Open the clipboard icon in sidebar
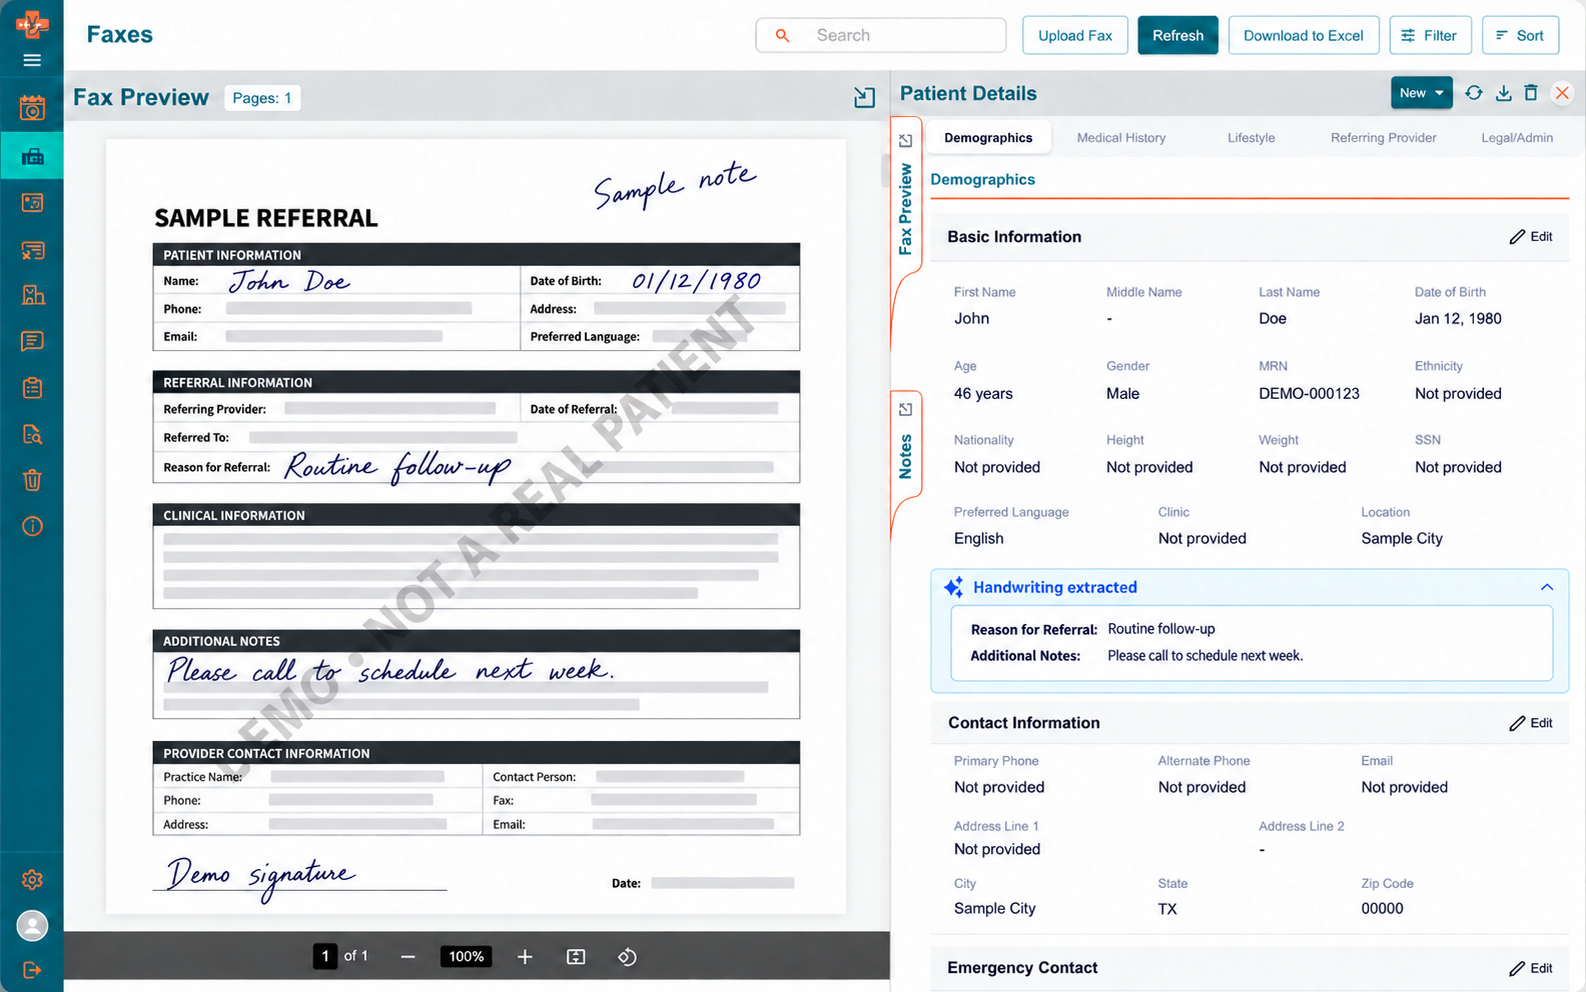This screenshot has width=1586, height=992. click(32, 388)
